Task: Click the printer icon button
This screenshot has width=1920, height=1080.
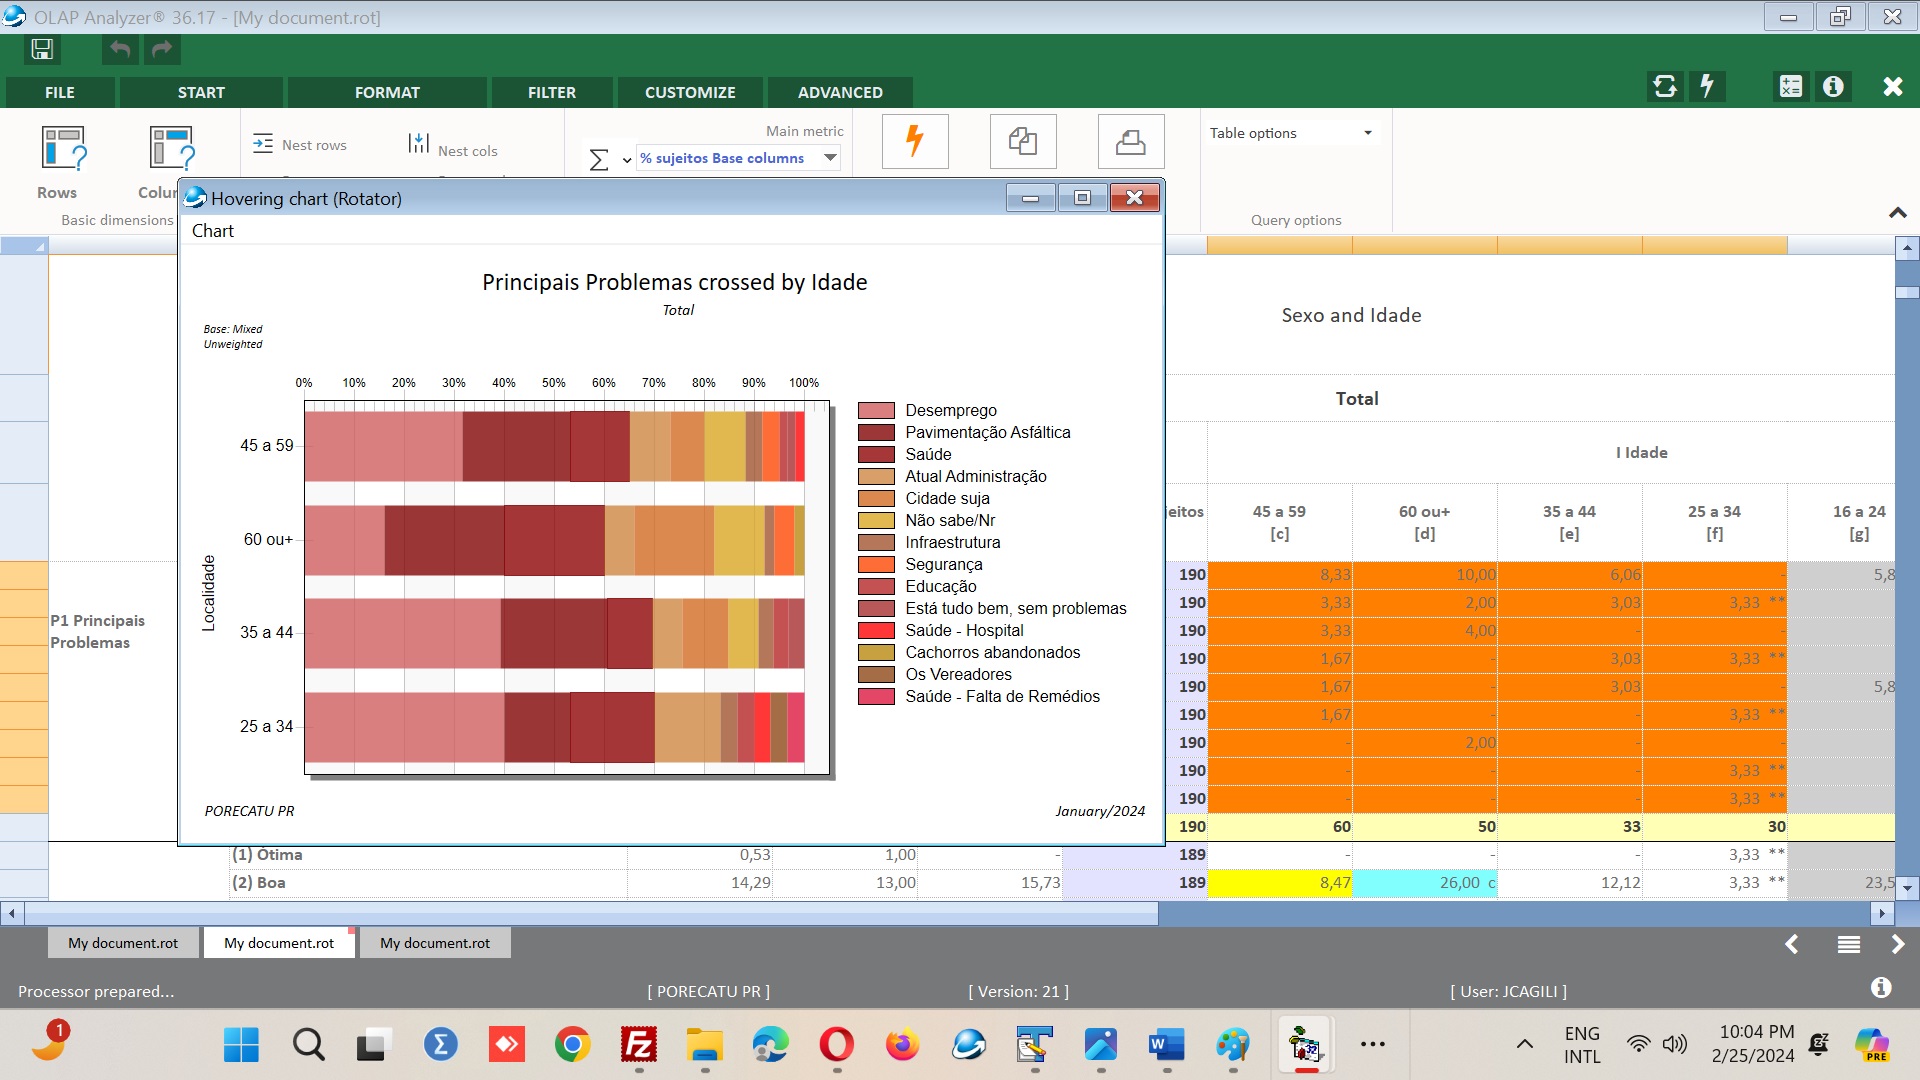Action: point(1130,141)
